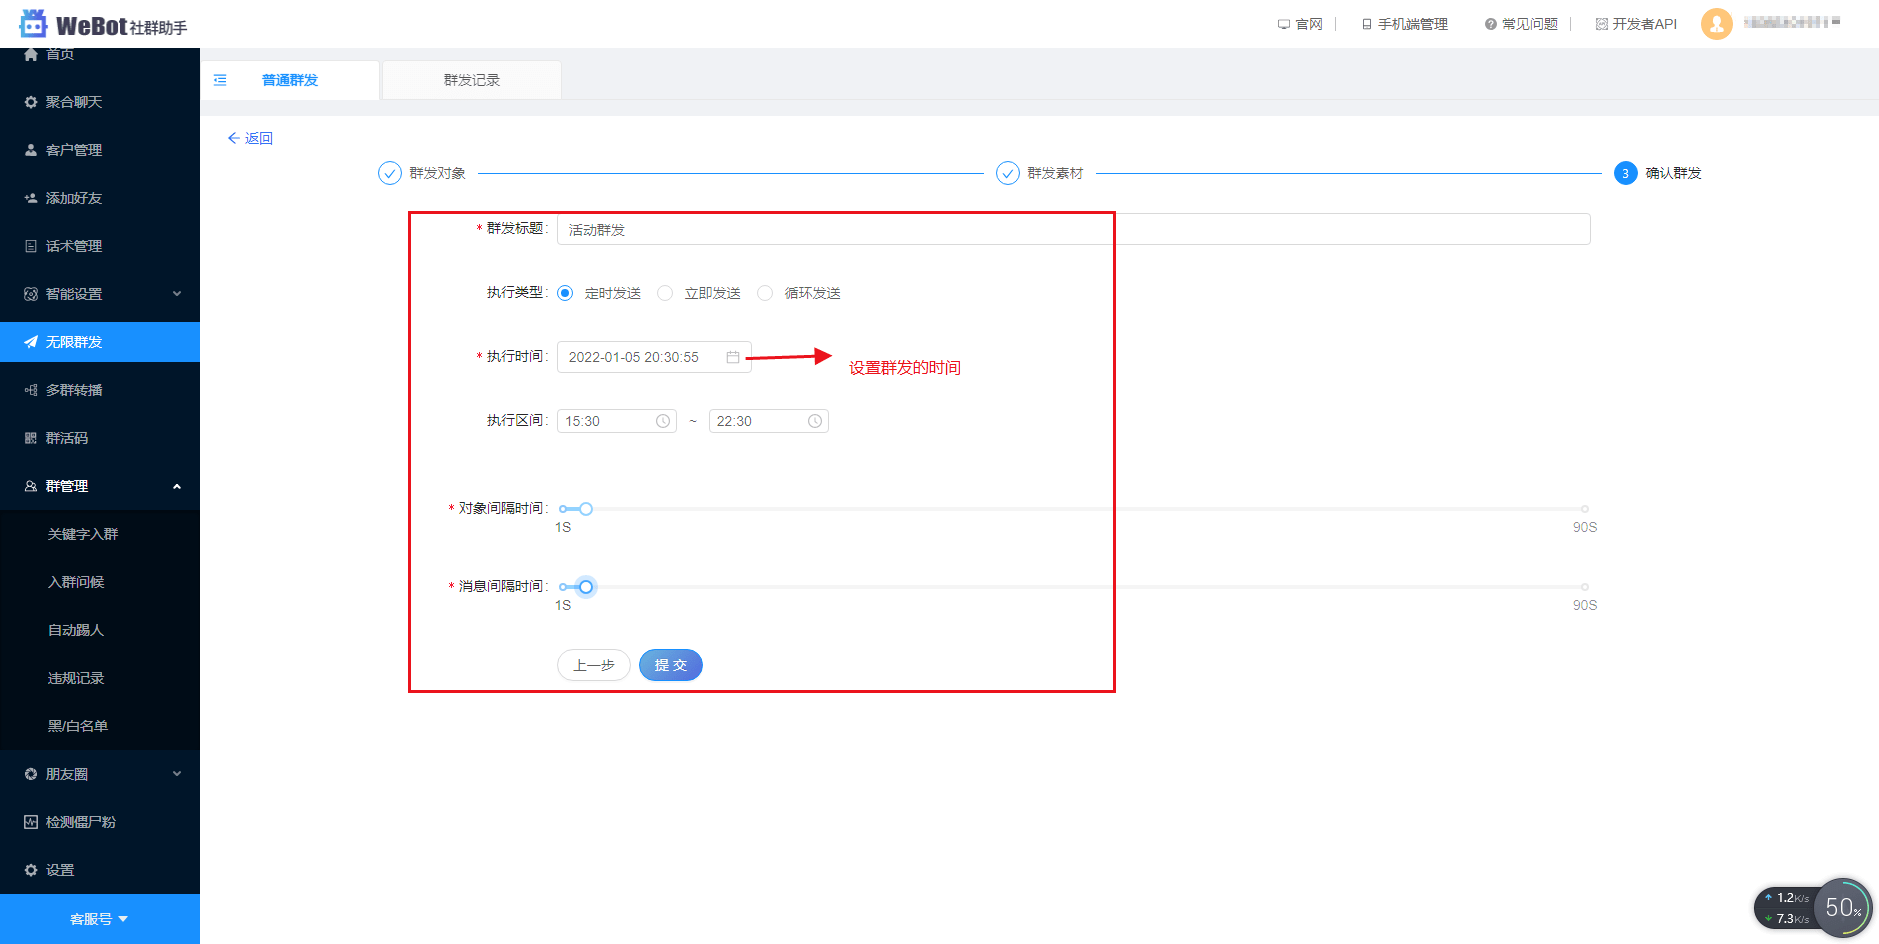Click the sidebar collapse icon beside 普通群发
This screenshot has width=1879, height=944.
220,80
